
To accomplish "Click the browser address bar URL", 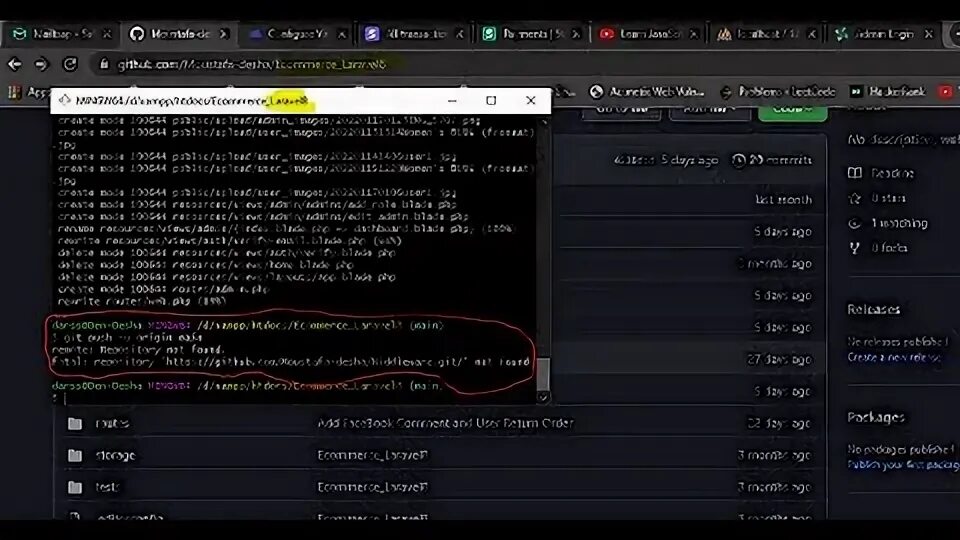I will coord(252,64).
